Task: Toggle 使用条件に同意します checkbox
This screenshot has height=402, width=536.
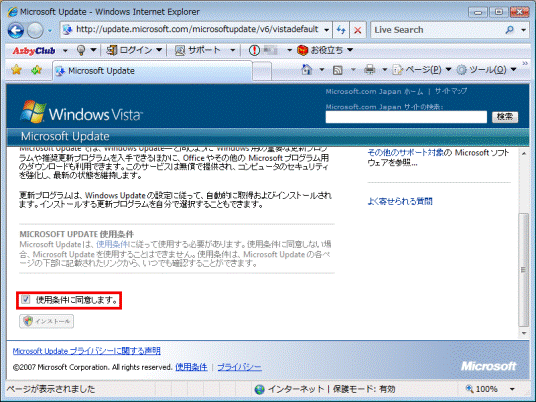Action: pyautogui.click(x=26, y=299)
